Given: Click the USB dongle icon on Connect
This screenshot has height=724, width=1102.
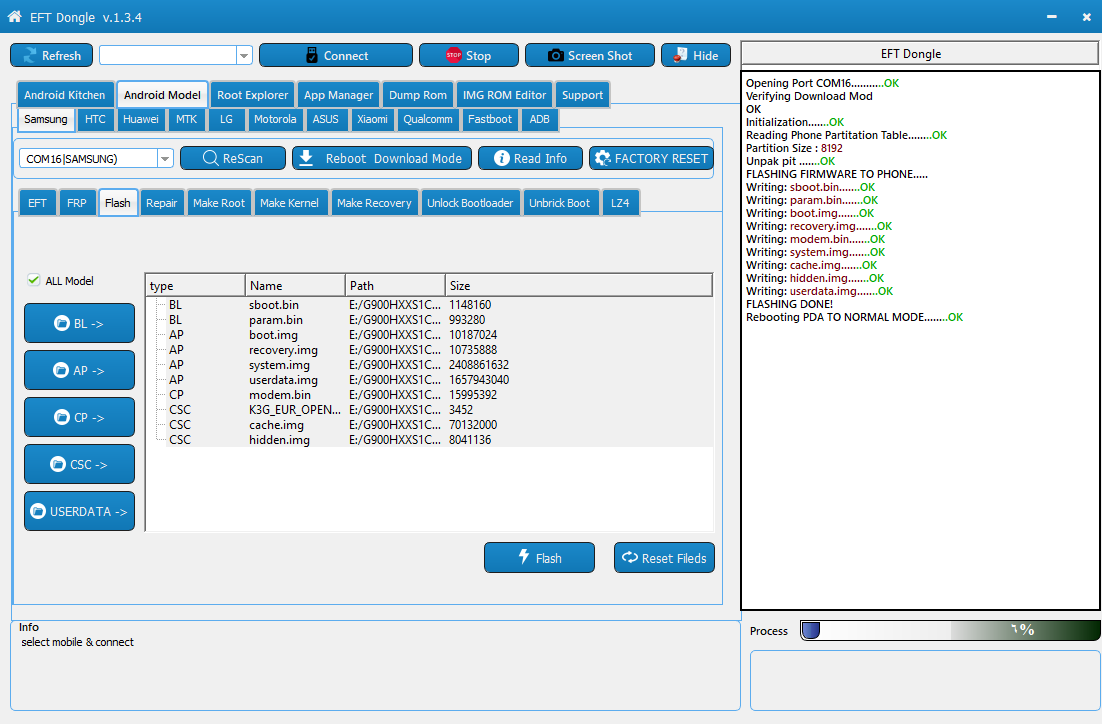Looking at the screenshot, I should coord(312,56).
